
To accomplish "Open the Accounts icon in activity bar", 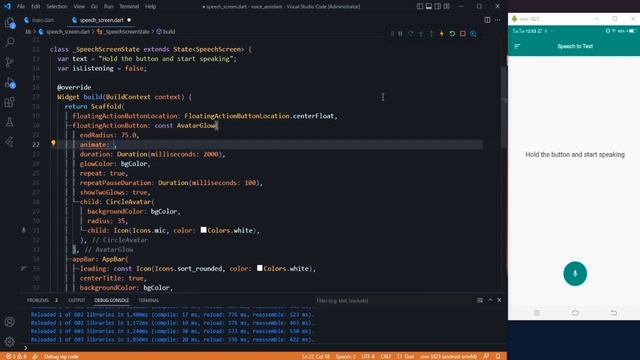I will (9, 322).
